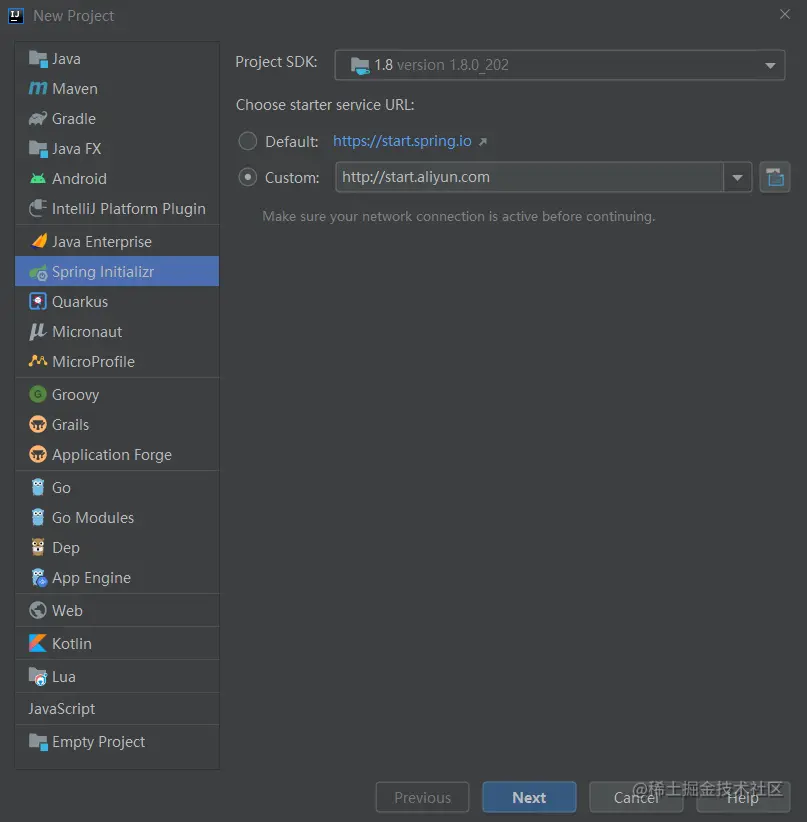Viewport: 807px width, 822px height.
Task: Select the 'Micronaut' list label
Action: [x=87, y=332]
